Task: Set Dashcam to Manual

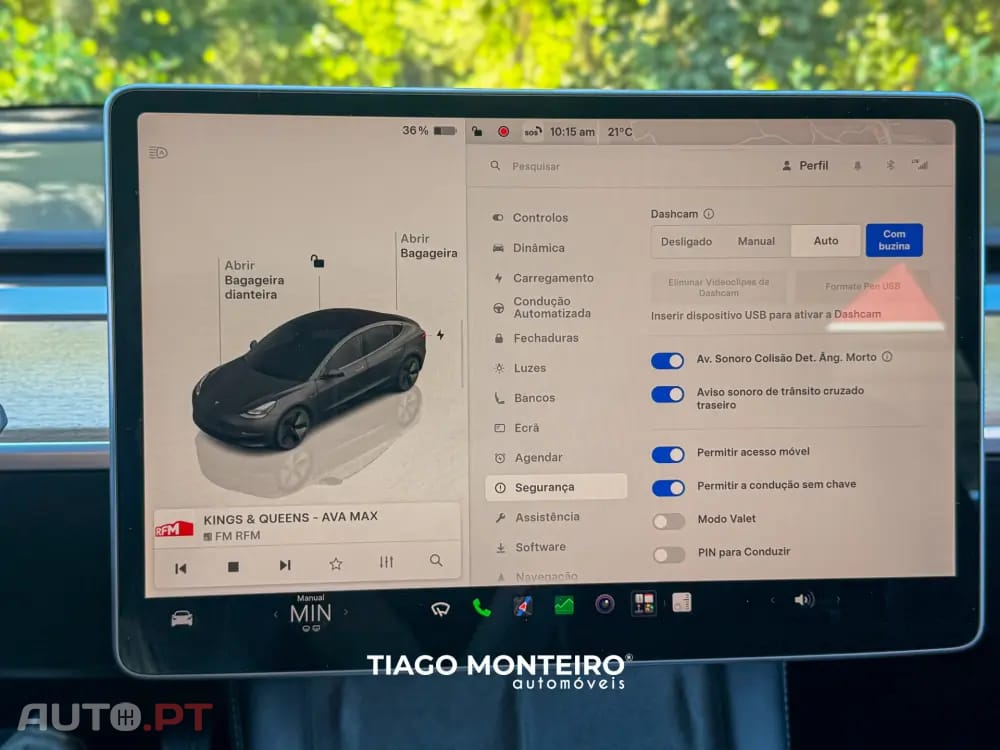Action: click(756, 241)
